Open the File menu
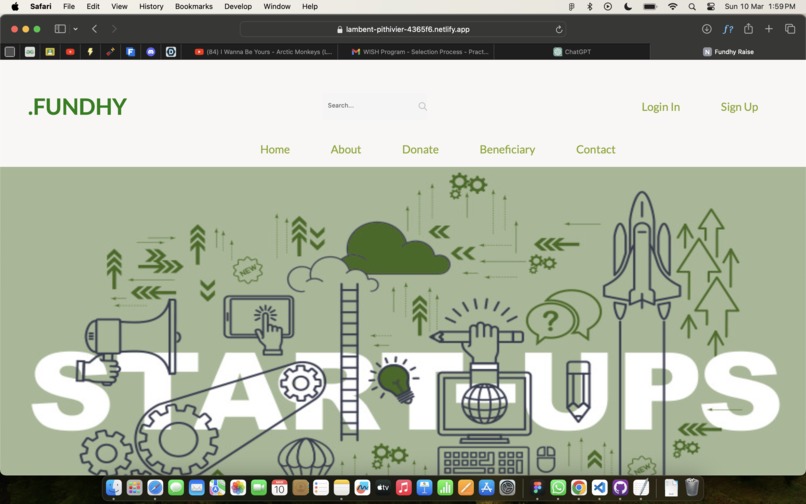806x504 pixels. (69, 6)
